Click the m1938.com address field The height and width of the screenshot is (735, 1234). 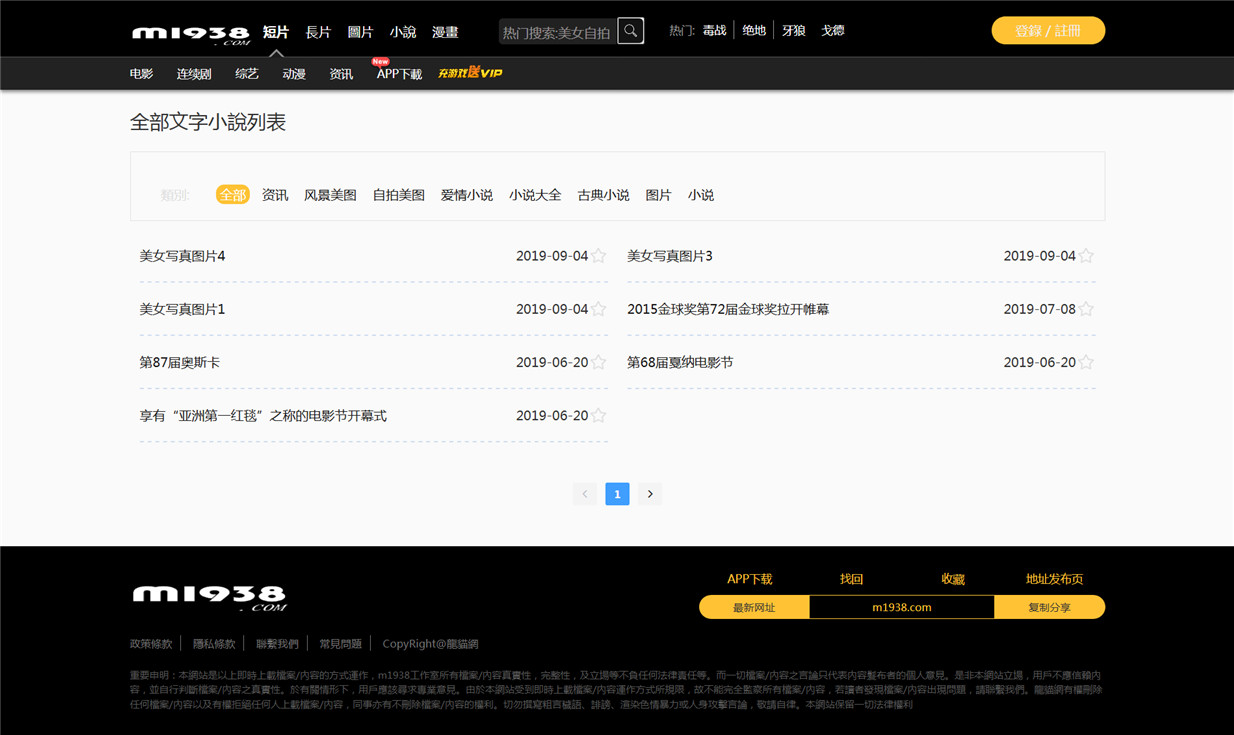(902, 607)
